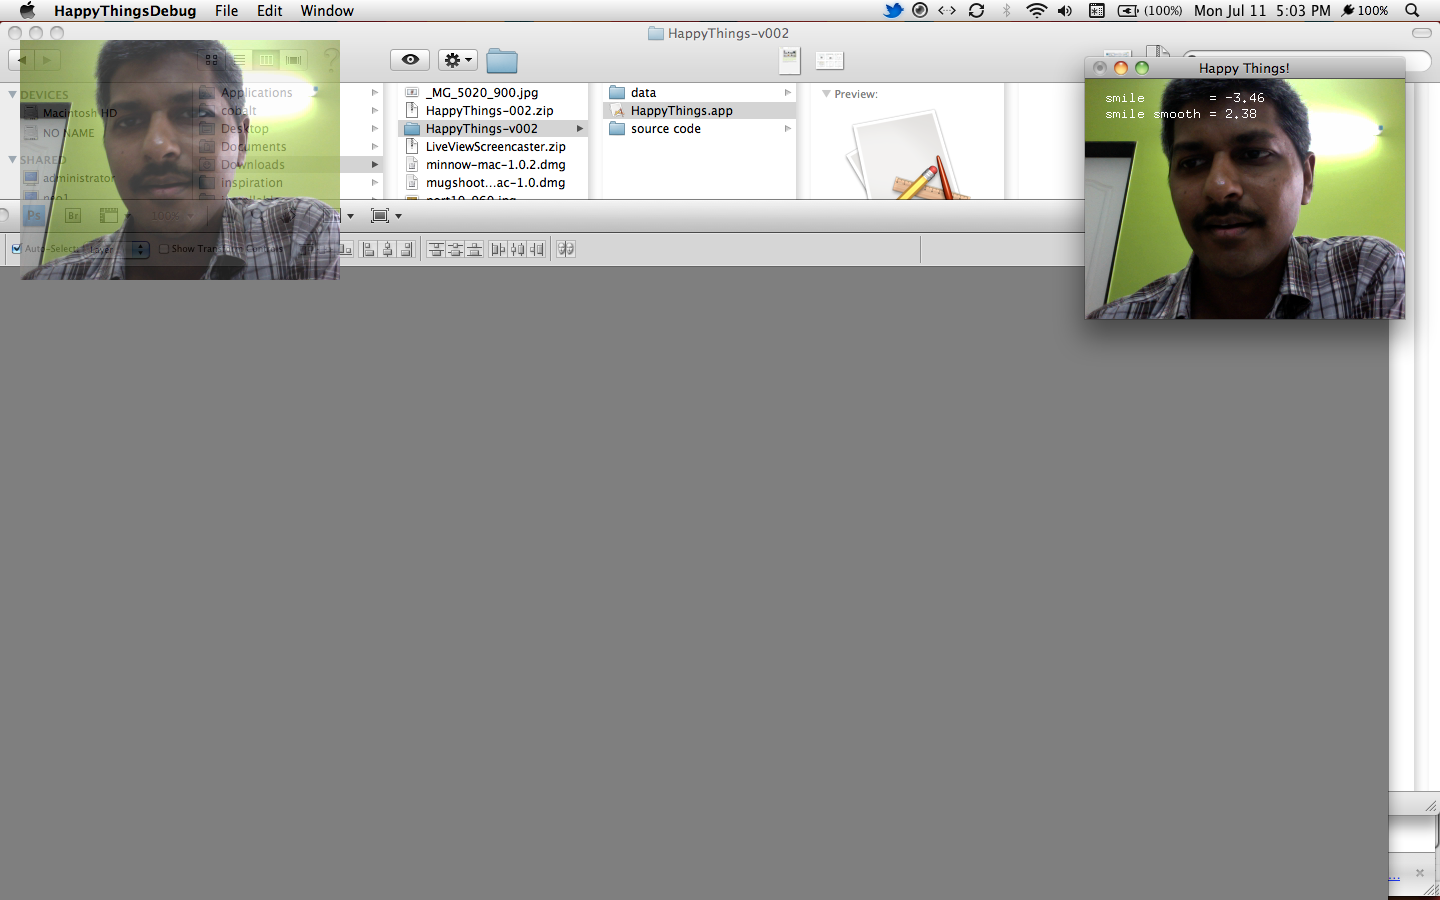Open the Edit menu
Screen dimensions: 1440x900
point(270,11)
